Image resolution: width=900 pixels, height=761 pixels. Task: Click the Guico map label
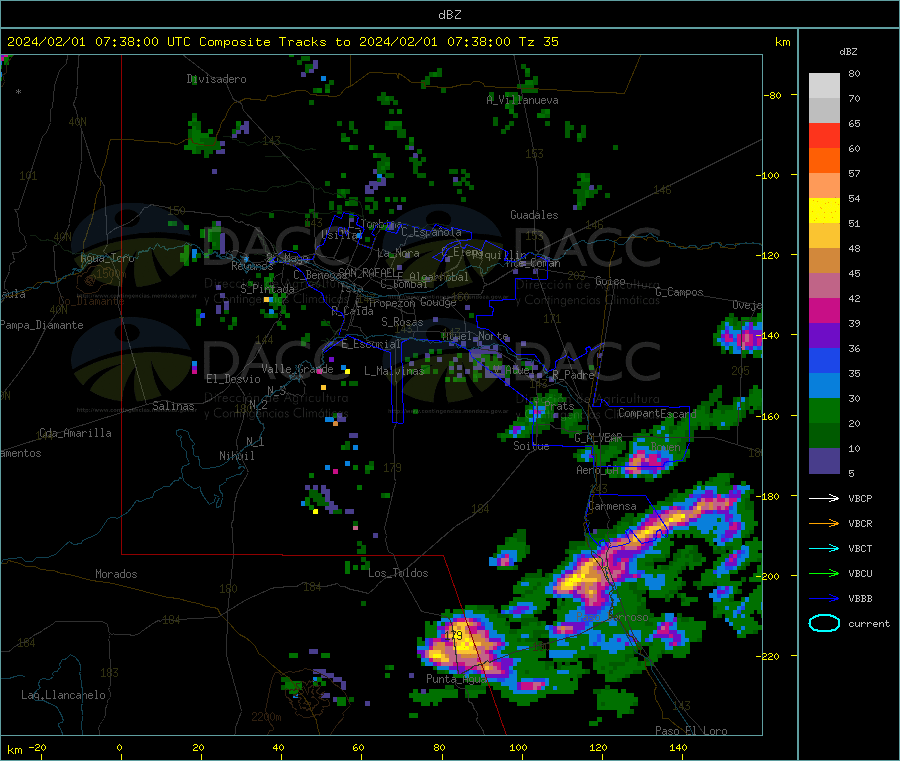pyautogui.click(x=610, y=281)
